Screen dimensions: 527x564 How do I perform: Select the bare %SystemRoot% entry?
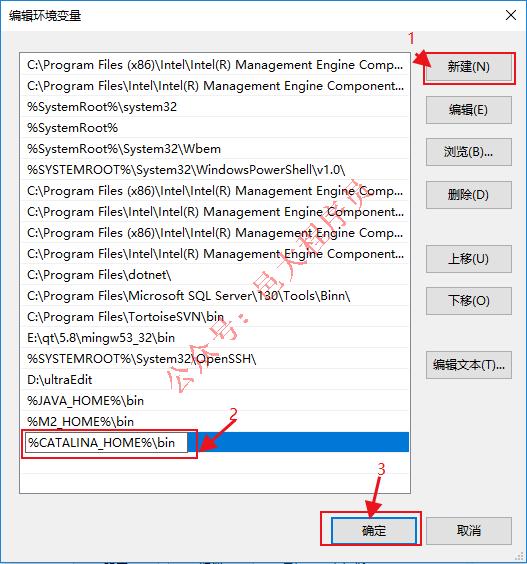click(x=215, y=128)
